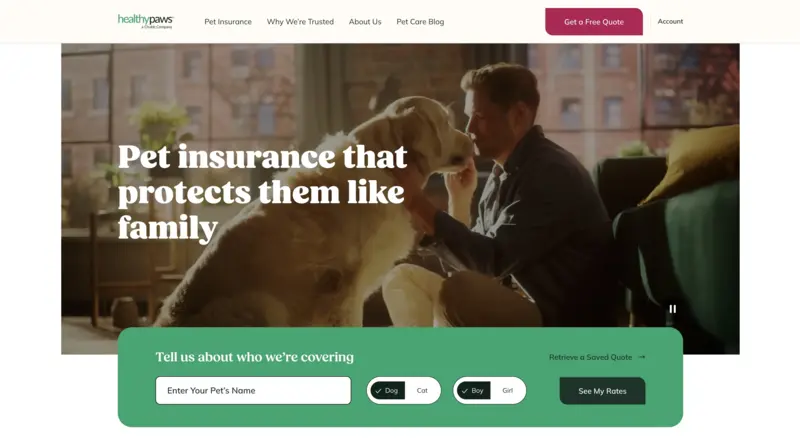Click the arrow beside Retrieve a Saved Quote
The height and width of the screenshot is (438, 800).
point(642,357)
